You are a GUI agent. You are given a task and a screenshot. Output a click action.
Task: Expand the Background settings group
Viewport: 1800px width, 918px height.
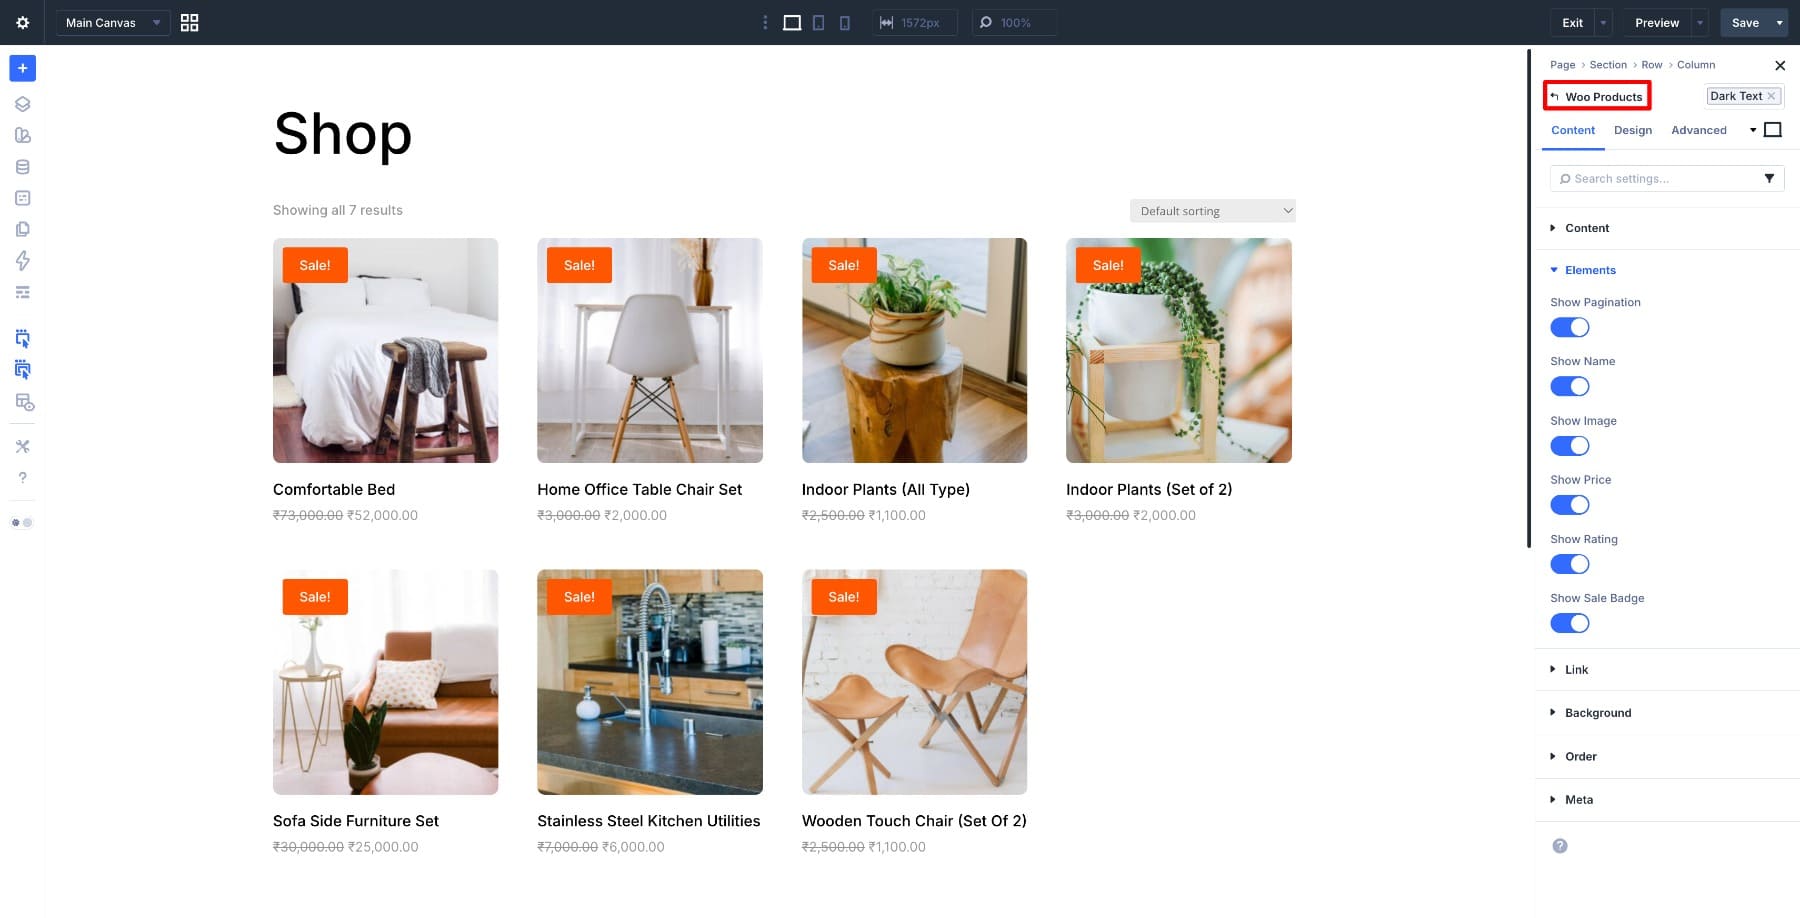[x=1597, y=713]
